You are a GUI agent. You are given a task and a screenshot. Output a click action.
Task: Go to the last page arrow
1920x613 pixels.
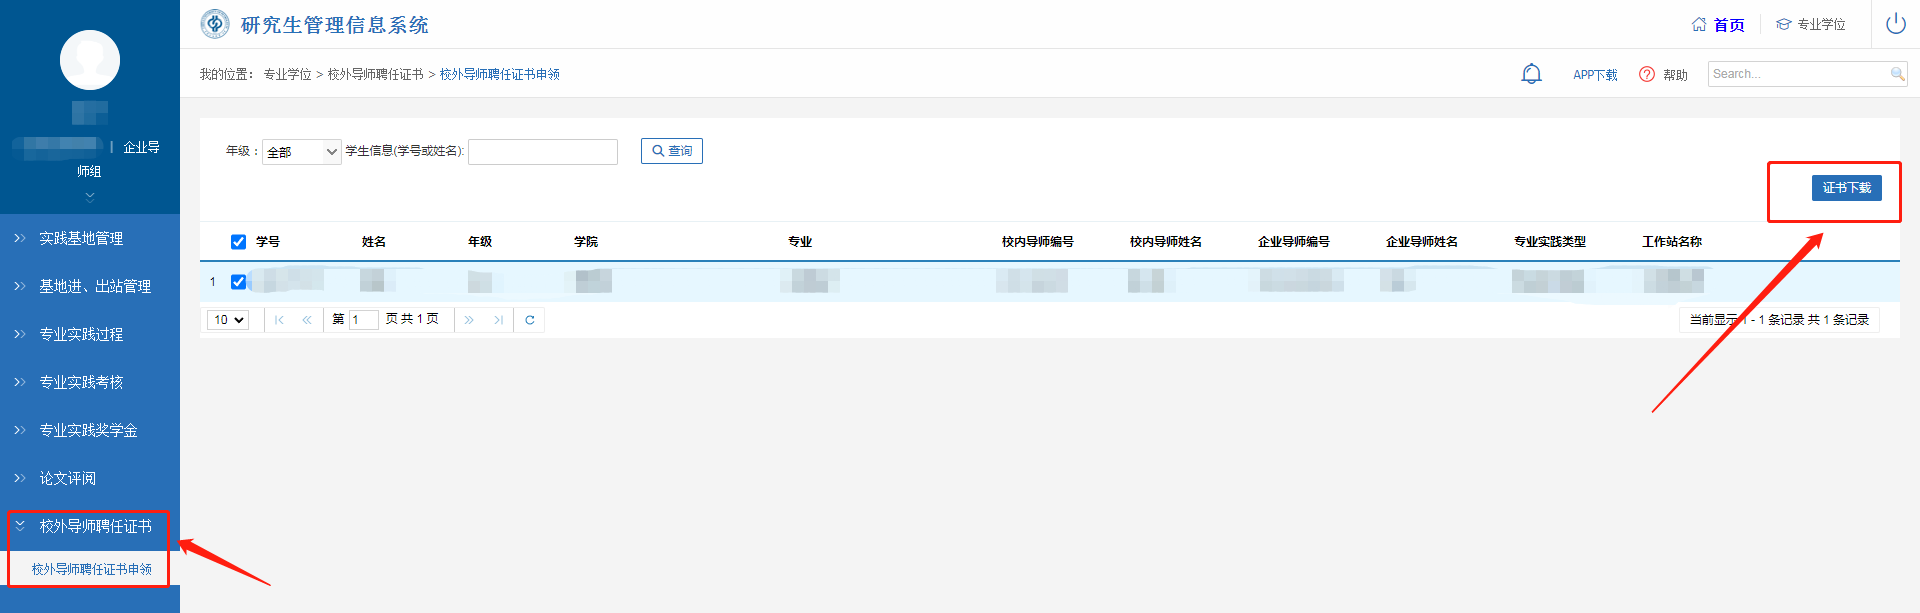point(498,320)
